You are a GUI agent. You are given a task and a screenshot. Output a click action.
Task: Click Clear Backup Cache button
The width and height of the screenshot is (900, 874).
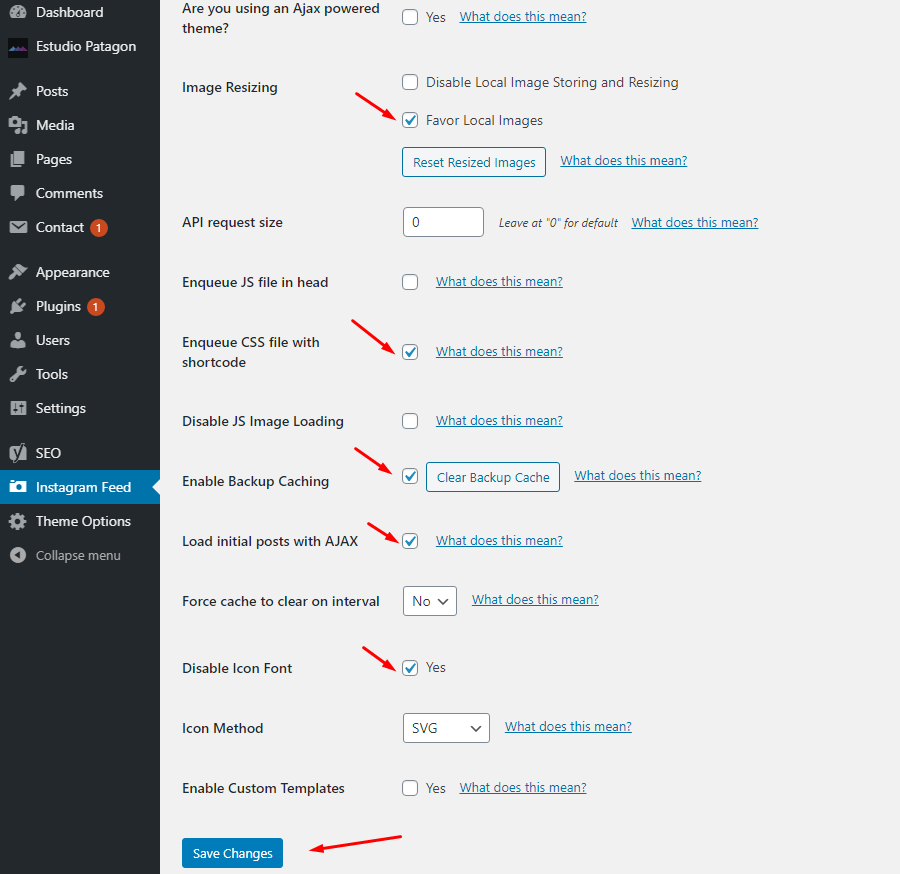point(493,477)
